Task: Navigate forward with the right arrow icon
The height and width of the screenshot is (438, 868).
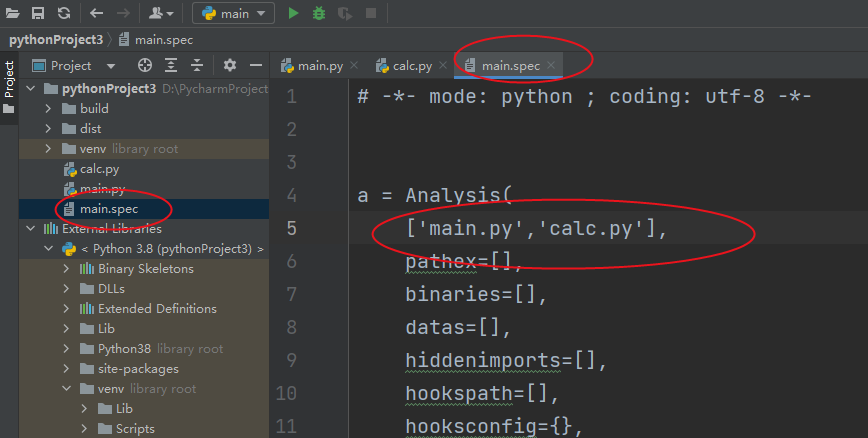Action: click(x=123, y=13)
